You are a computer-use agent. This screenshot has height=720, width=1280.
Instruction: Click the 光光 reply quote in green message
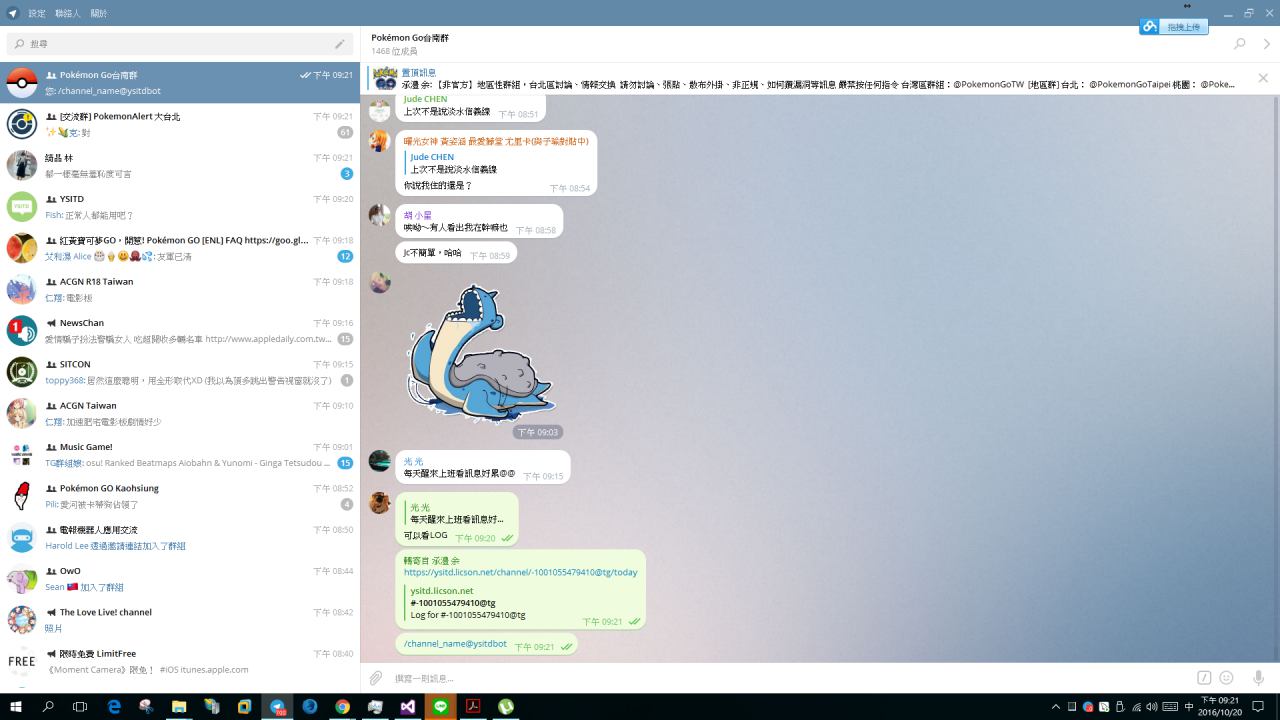[x=457, y=513]
